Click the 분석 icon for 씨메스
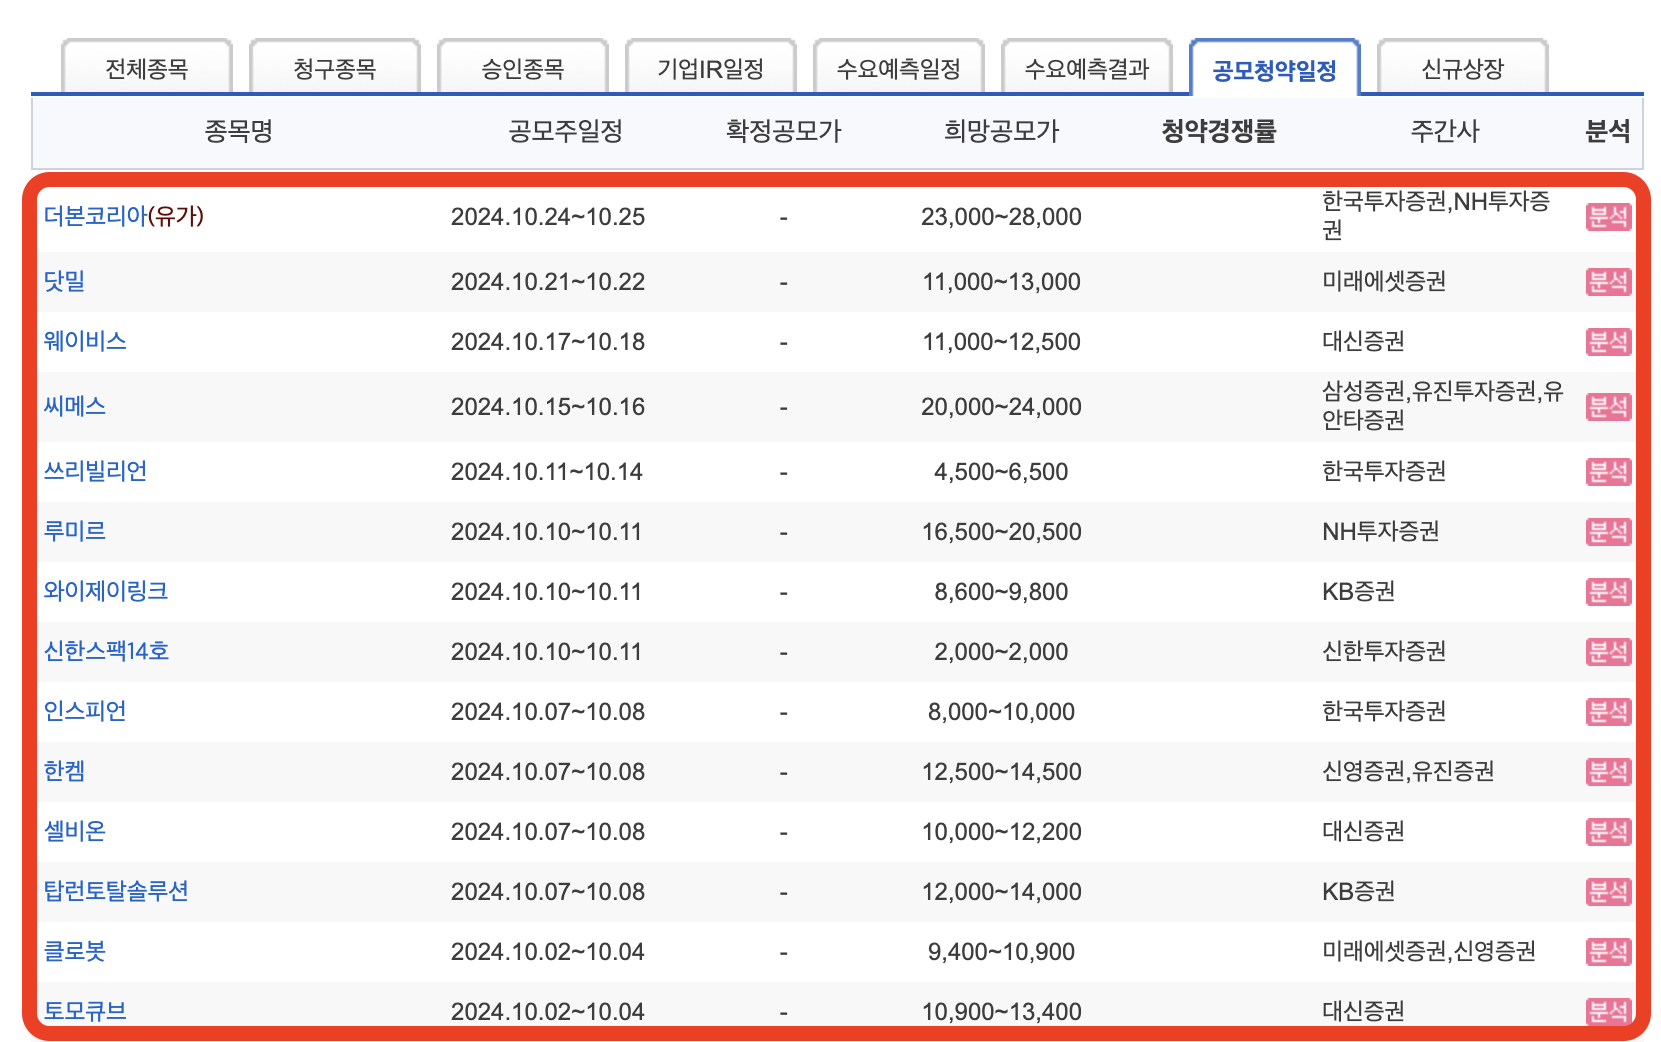 [x=1608, y=407]
